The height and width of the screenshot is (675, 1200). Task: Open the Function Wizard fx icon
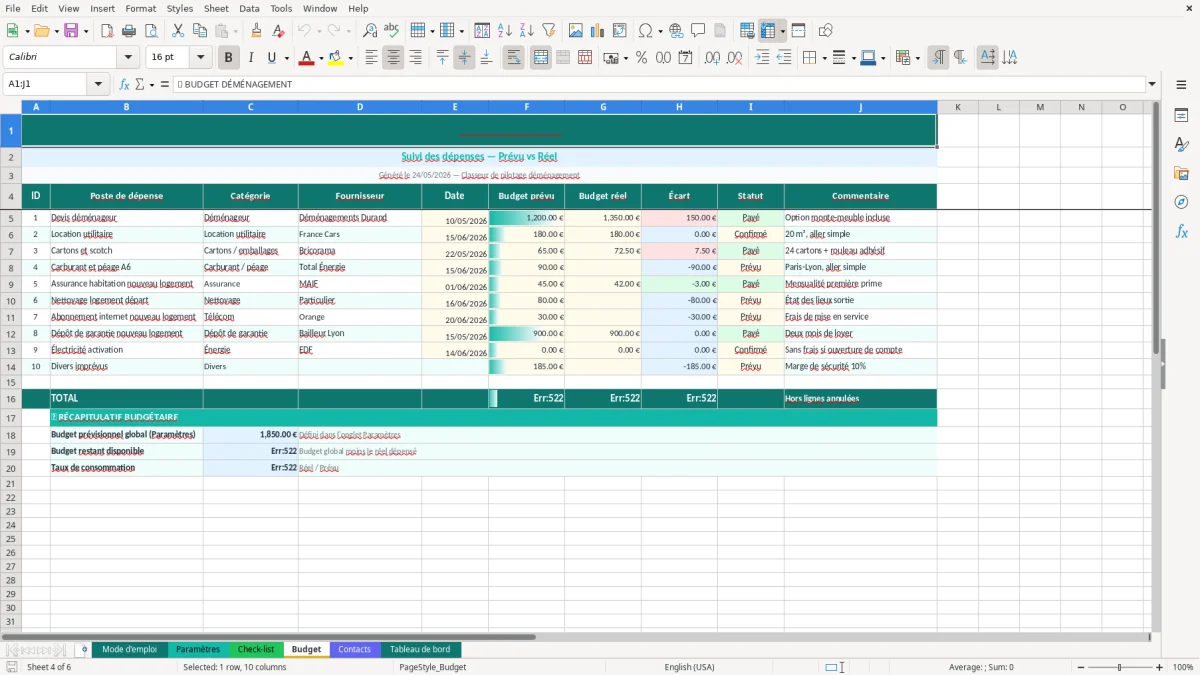[125, 84]
